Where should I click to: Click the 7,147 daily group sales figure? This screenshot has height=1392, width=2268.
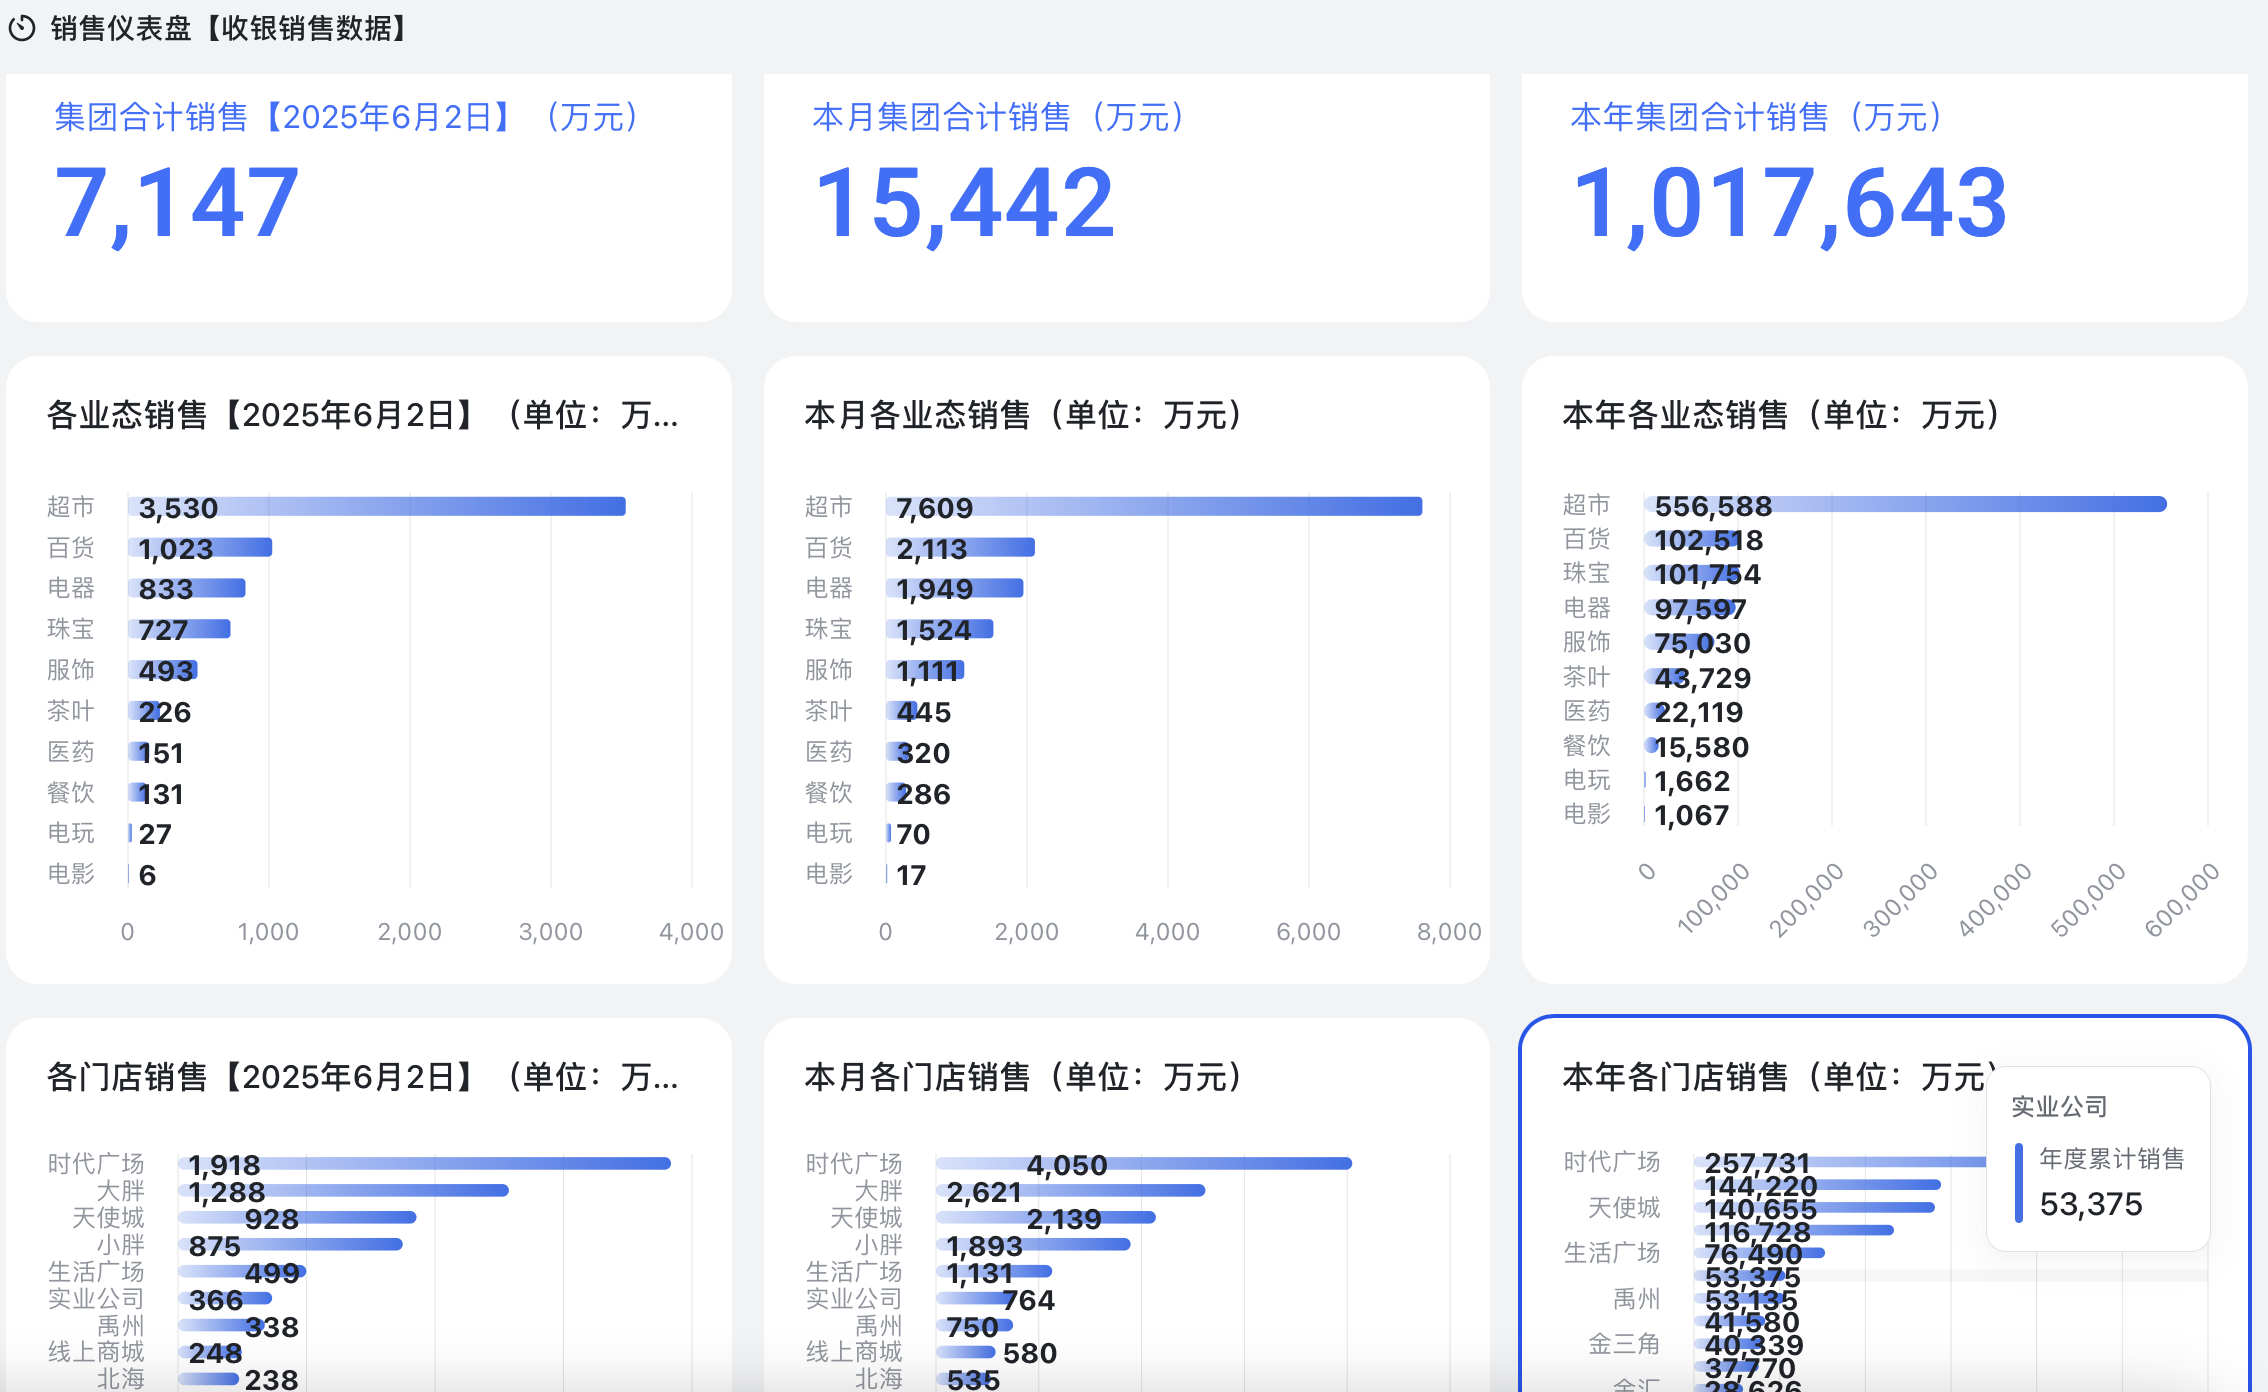click(176, 203)
